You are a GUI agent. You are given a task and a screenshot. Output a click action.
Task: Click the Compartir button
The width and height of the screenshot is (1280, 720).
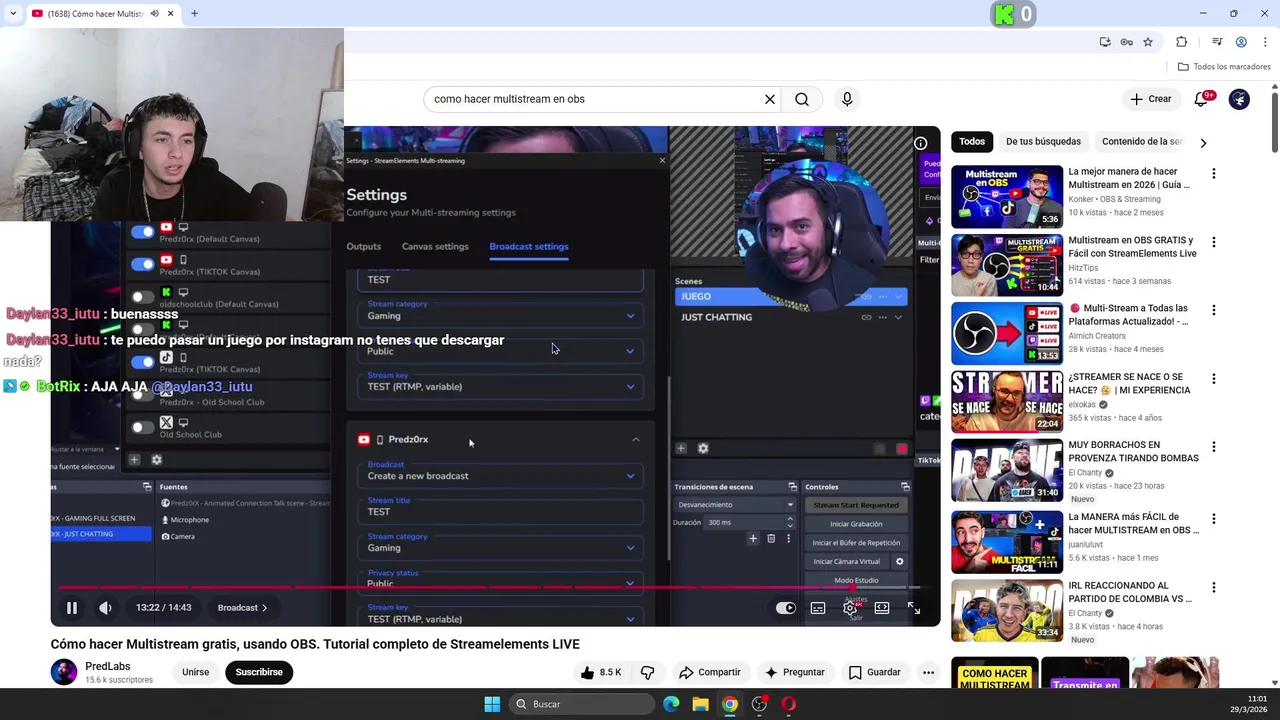710,672
